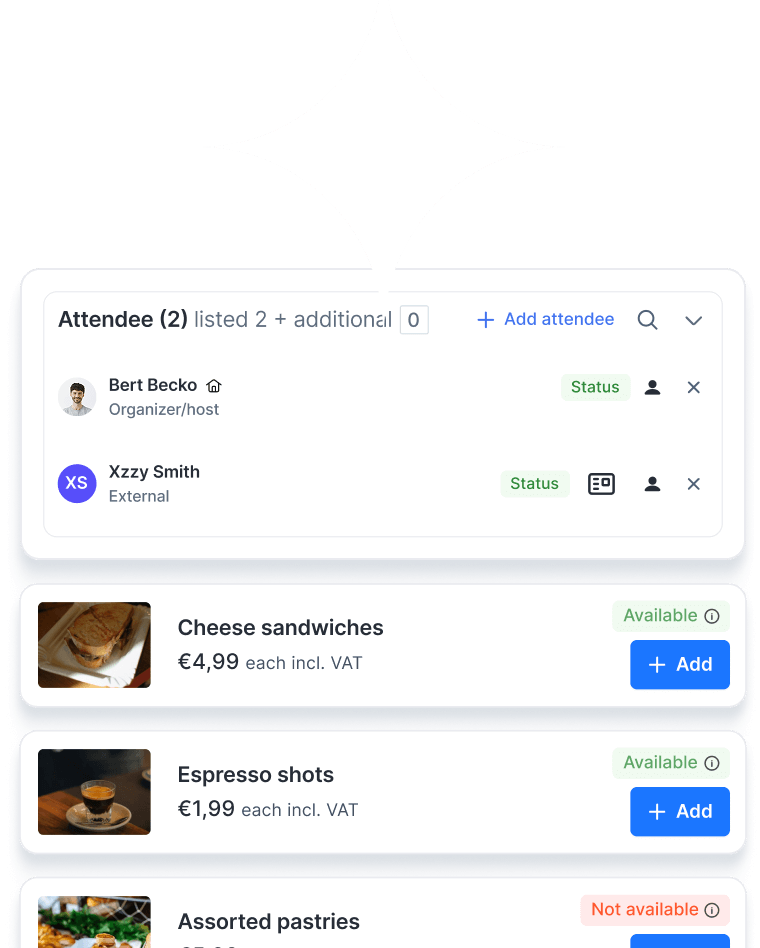Select the XS purple avatar
This screenshot has width=760, height=948.
(77, 483)
